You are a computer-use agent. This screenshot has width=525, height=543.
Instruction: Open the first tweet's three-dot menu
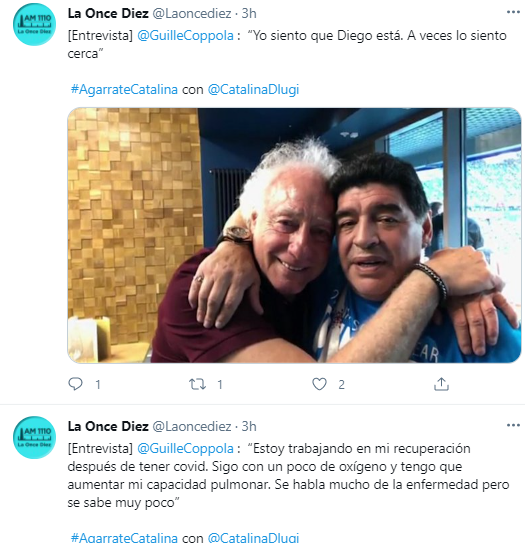coord(513,12)
